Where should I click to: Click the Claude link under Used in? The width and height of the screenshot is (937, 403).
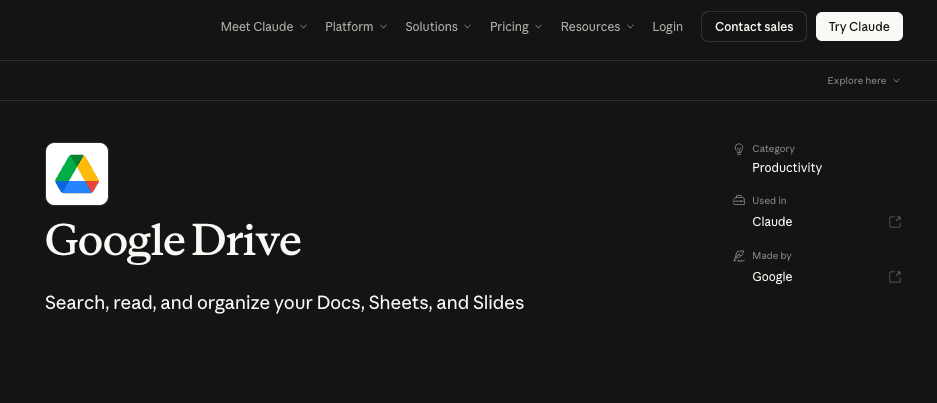772,222
